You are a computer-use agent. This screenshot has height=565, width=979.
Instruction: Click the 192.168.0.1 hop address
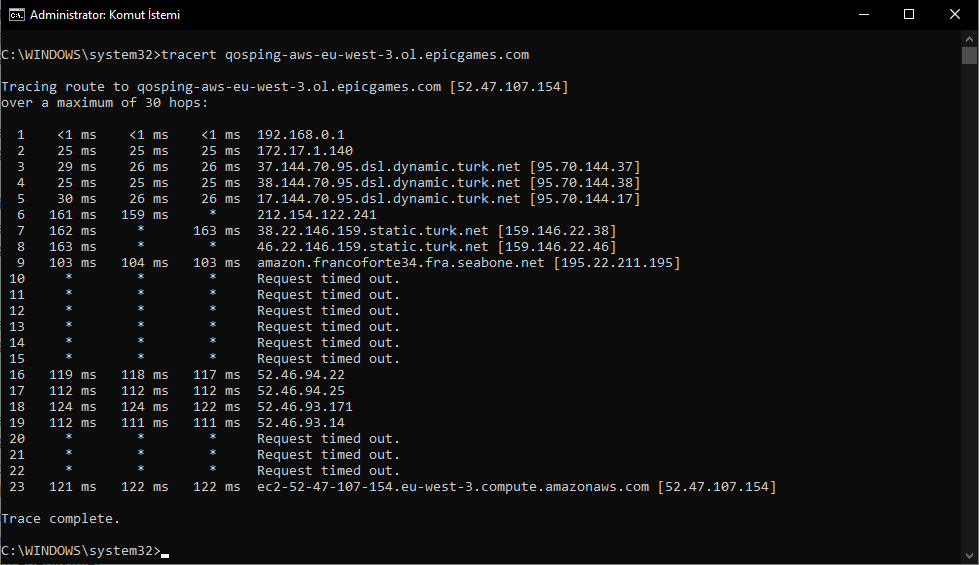tap(301, 135)
